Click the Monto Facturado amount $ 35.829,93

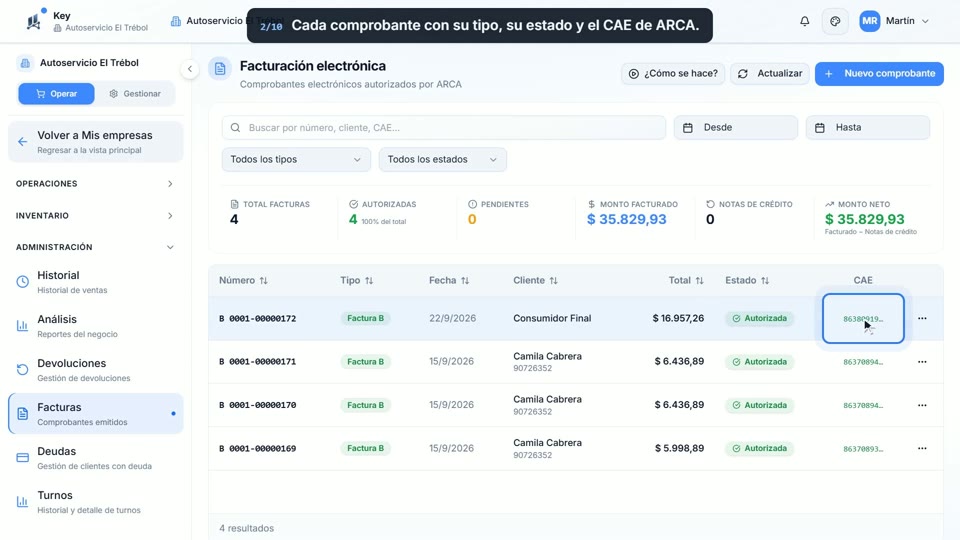(x=626, y=219)
